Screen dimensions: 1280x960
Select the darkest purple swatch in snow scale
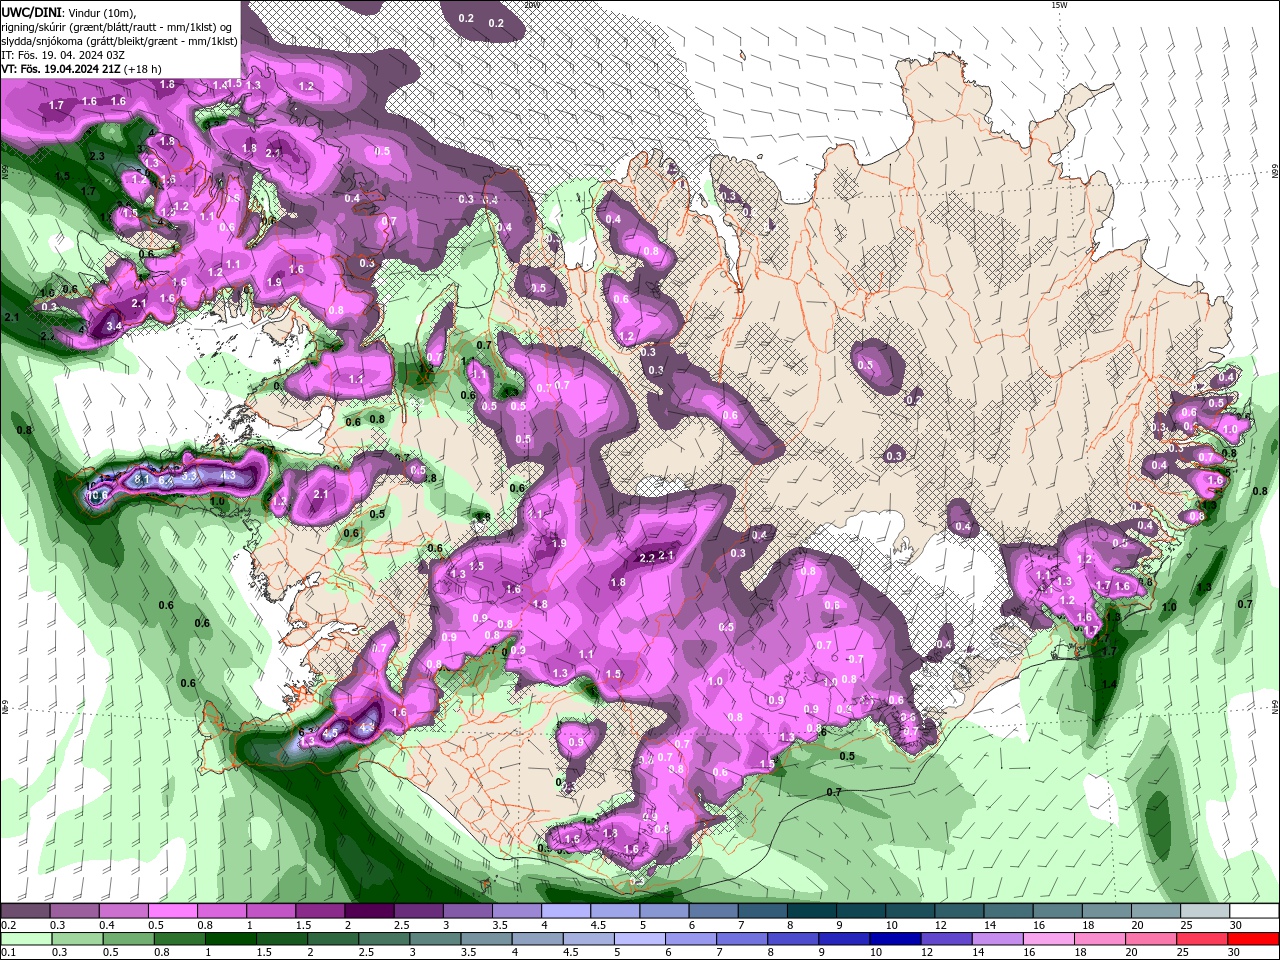click(368, 911)
